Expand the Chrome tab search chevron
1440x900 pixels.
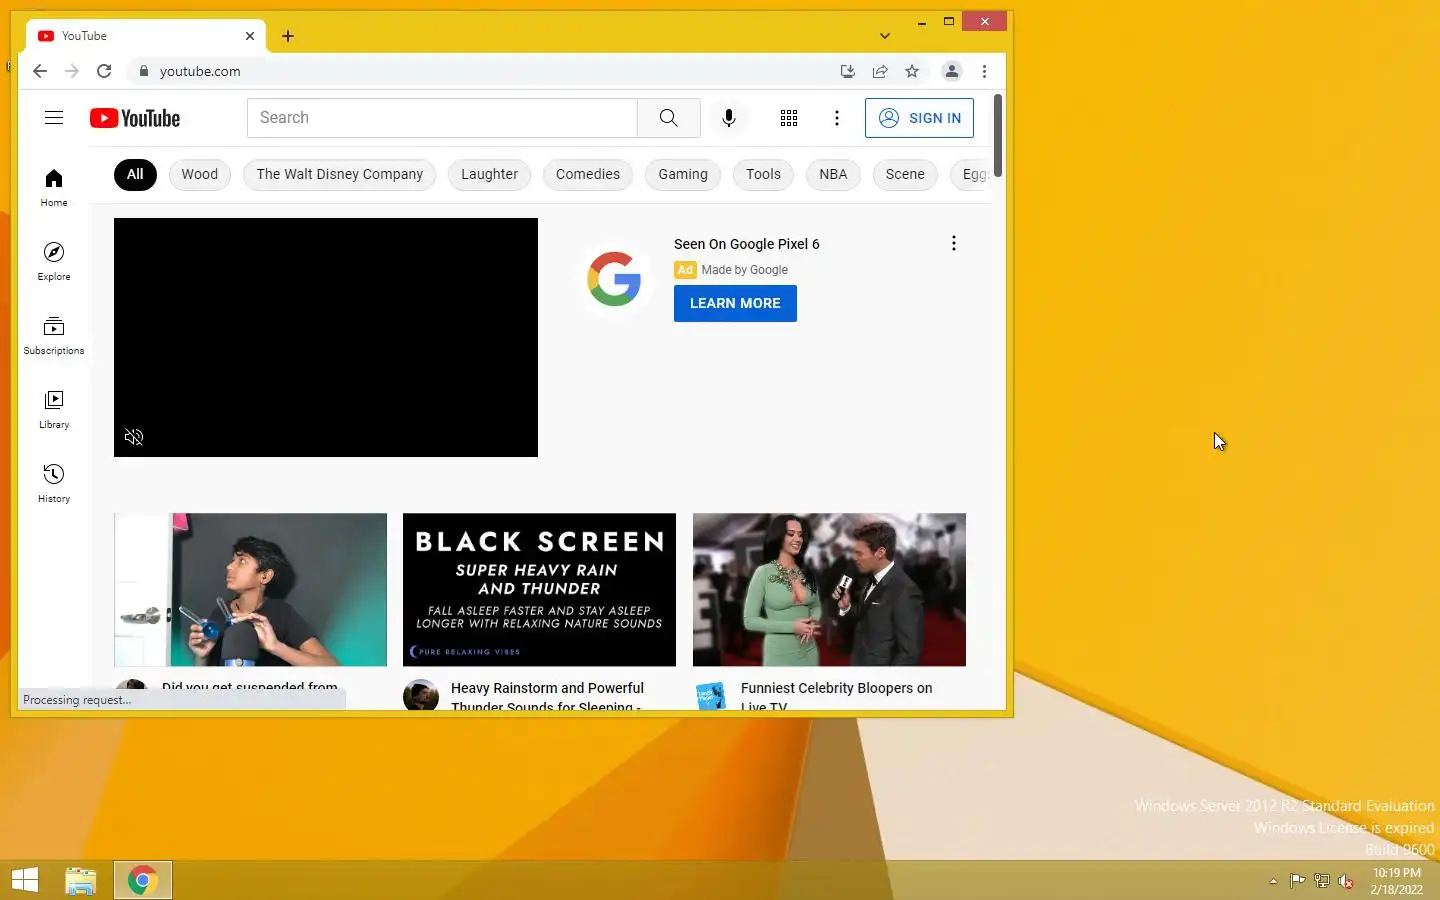(885, 36)
